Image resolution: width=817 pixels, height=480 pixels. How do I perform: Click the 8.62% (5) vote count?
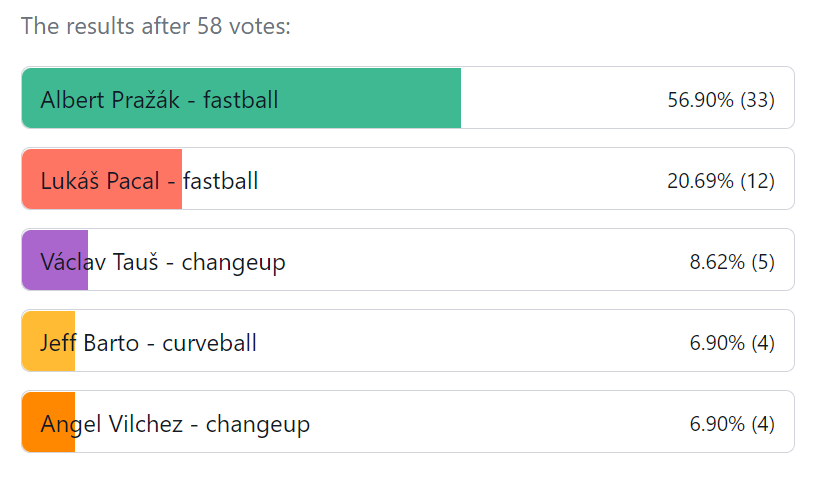(731, 261)
